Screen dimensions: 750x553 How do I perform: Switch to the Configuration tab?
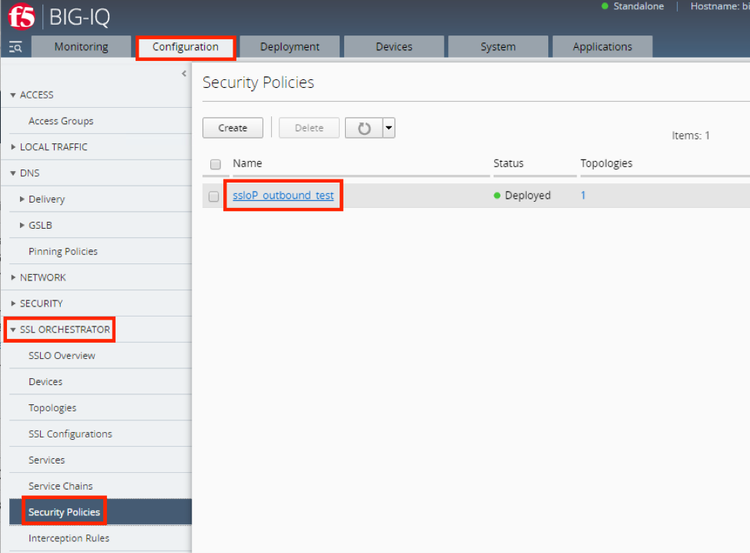click(x=186, y=47)
